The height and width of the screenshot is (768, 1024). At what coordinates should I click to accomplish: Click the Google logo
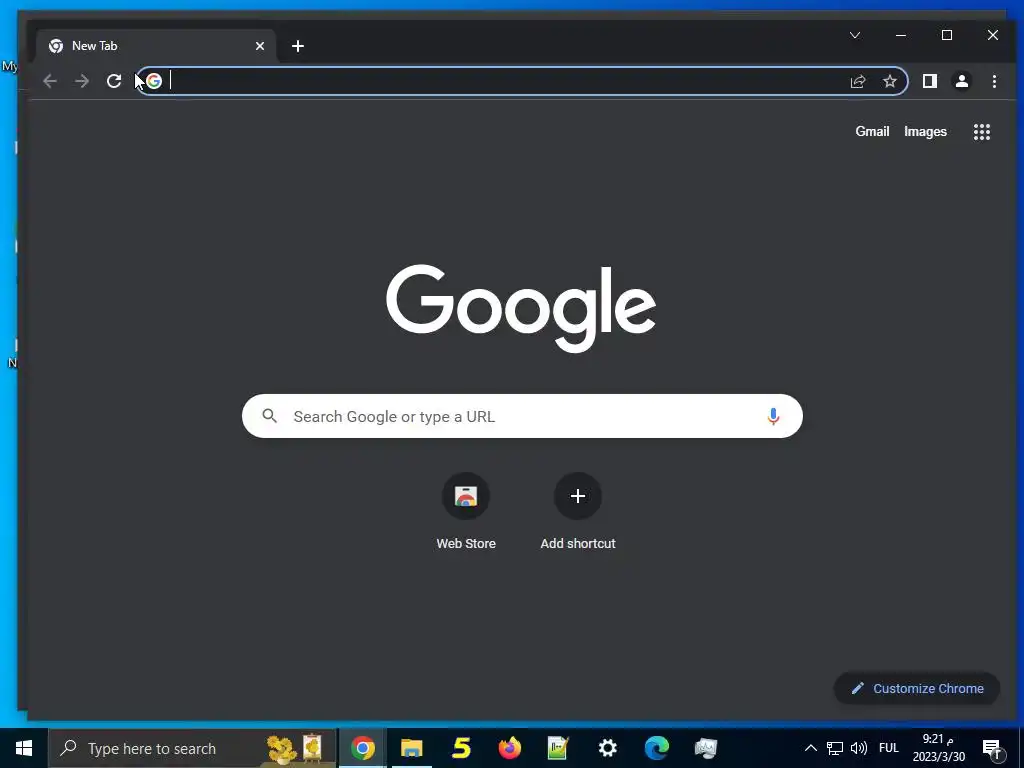click(521, 308)
